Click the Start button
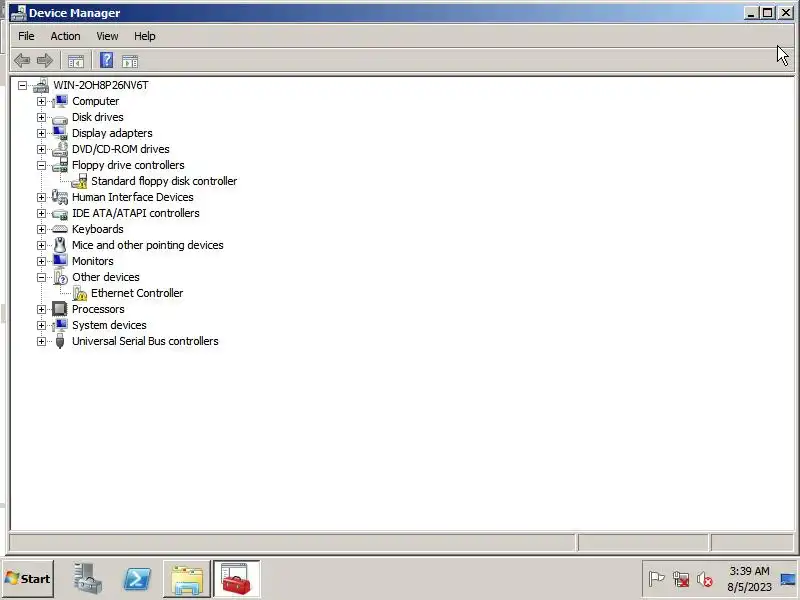The image size is (800, 600). 28,579
